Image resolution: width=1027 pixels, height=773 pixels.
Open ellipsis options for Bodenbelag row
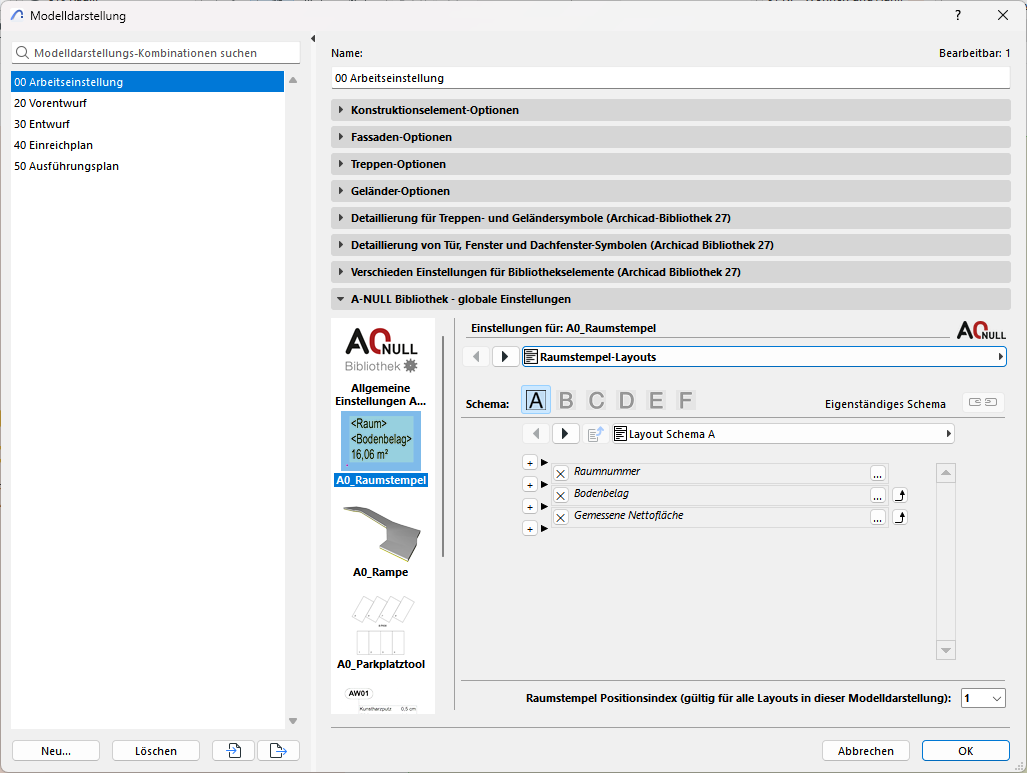(878, 495)
